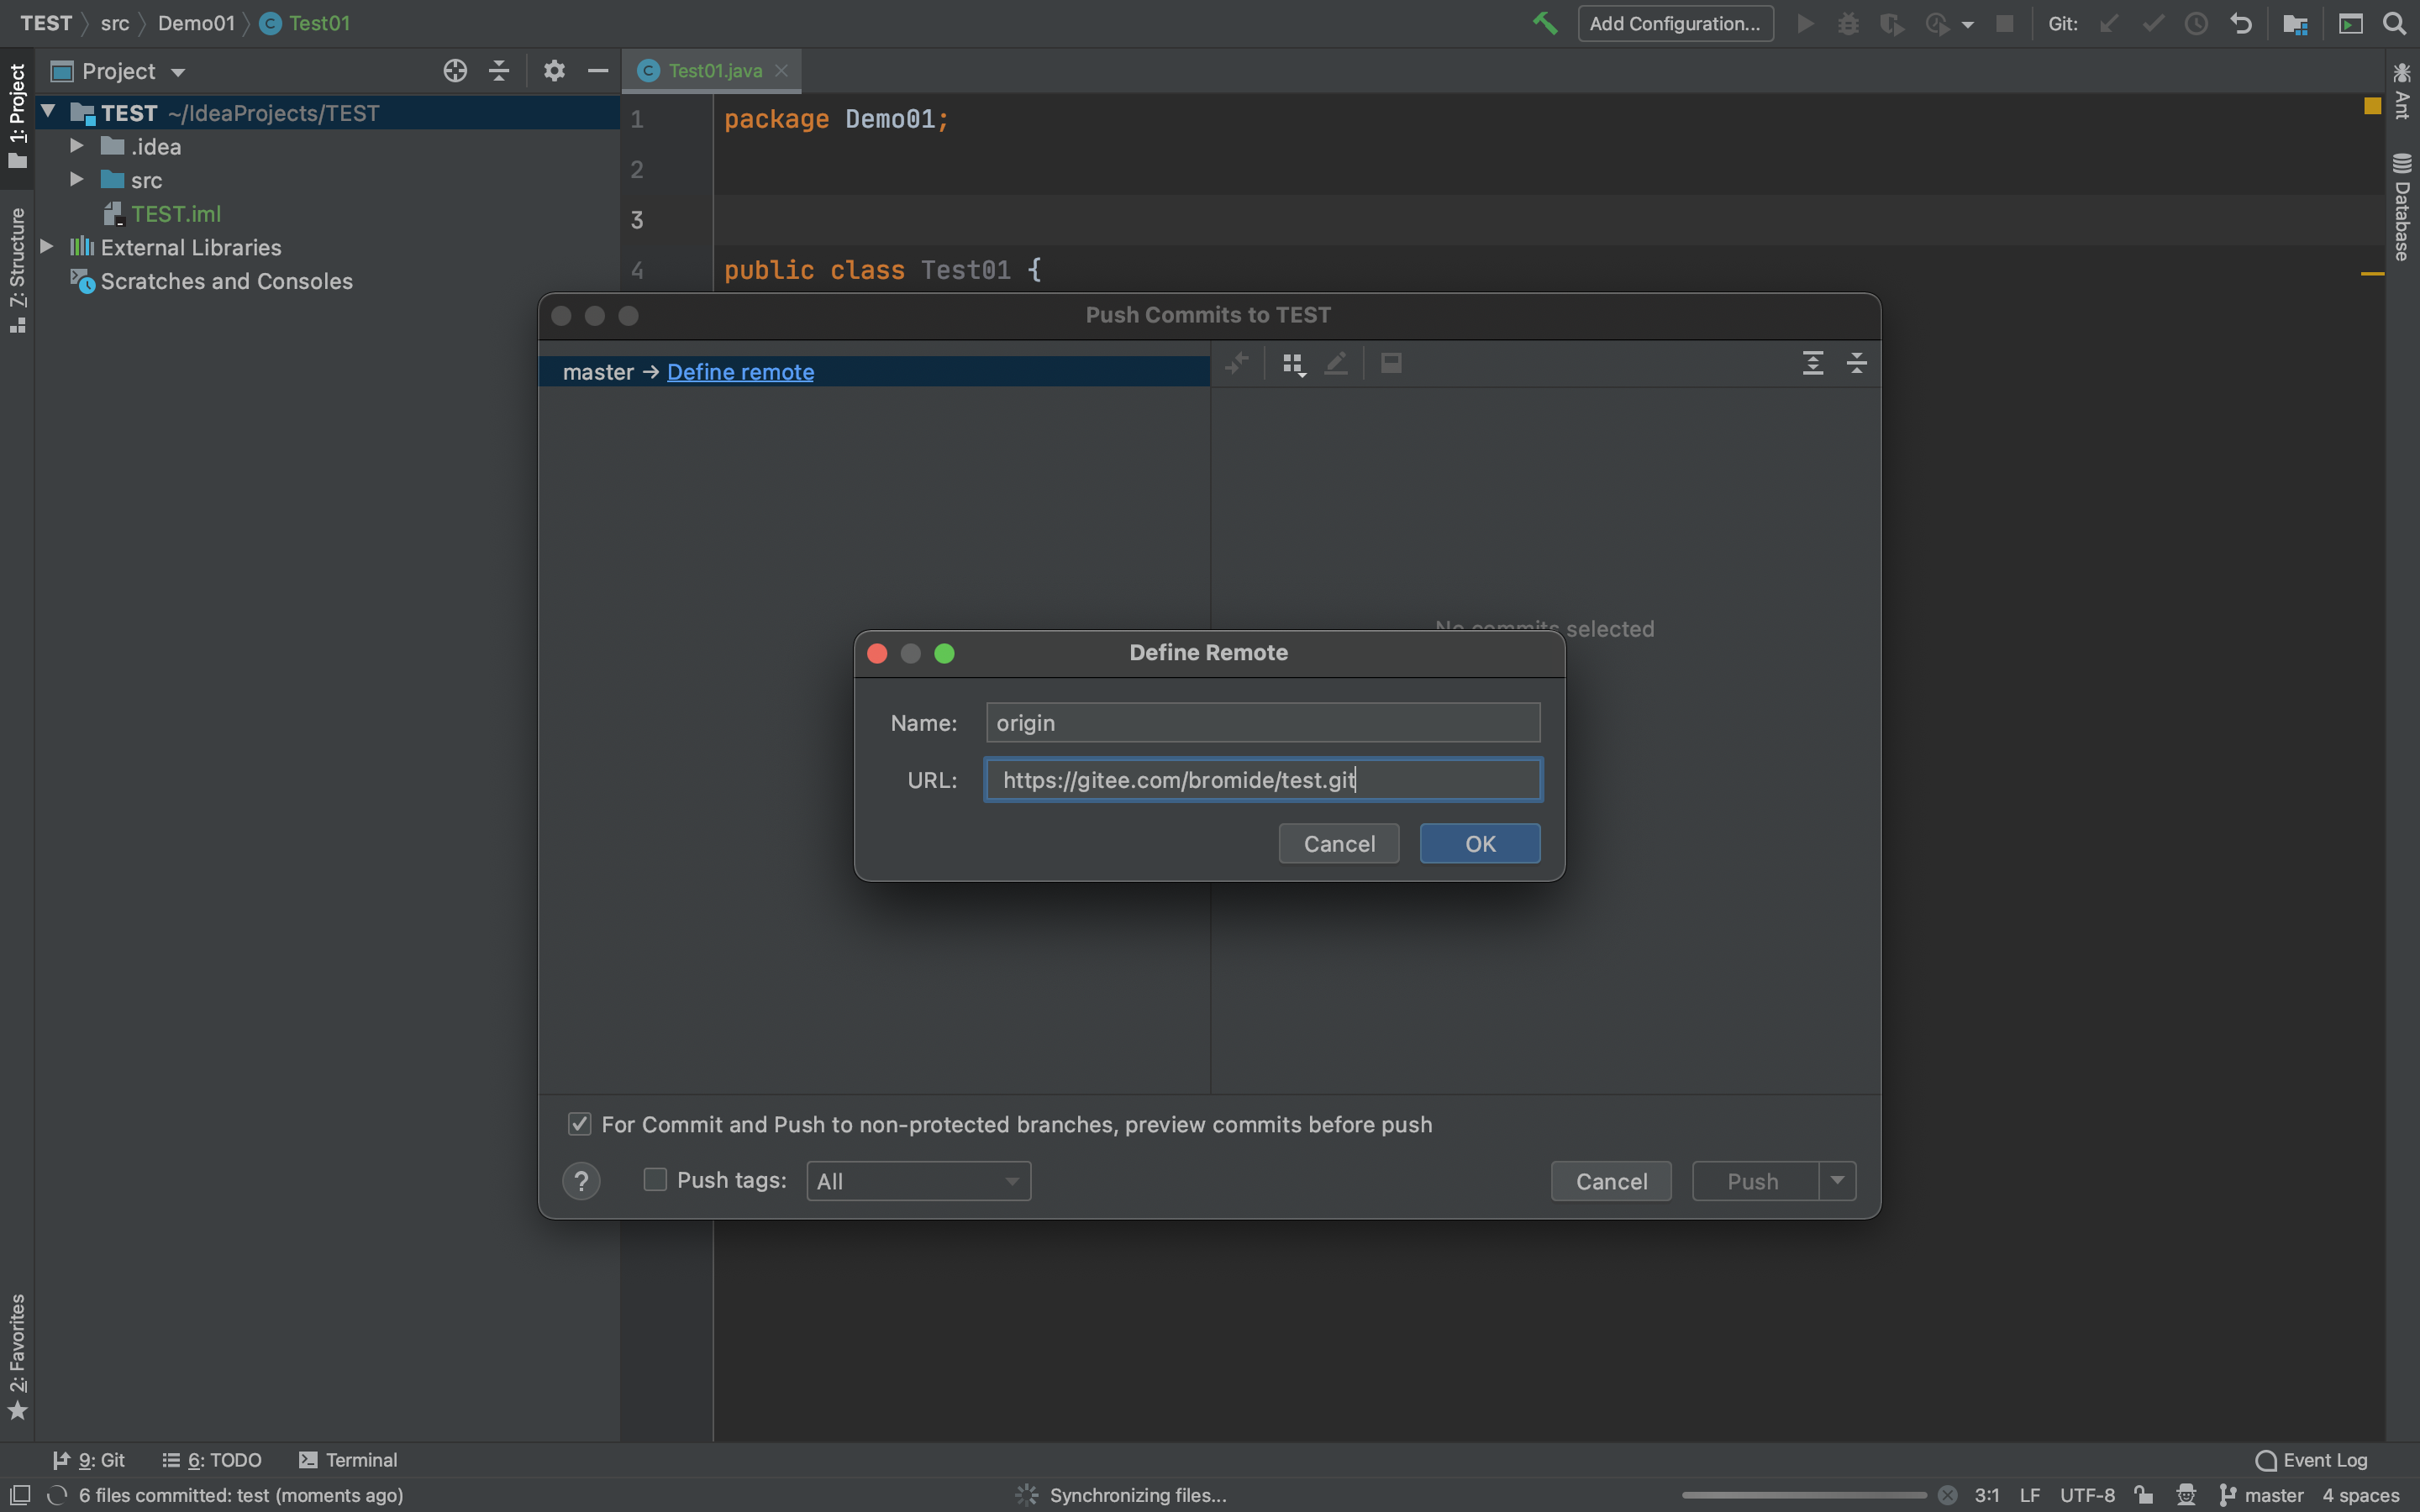Open master branch widget in status bar
The height and width of the screenshot is (1512, 2420).
tap(2262, 1495)
